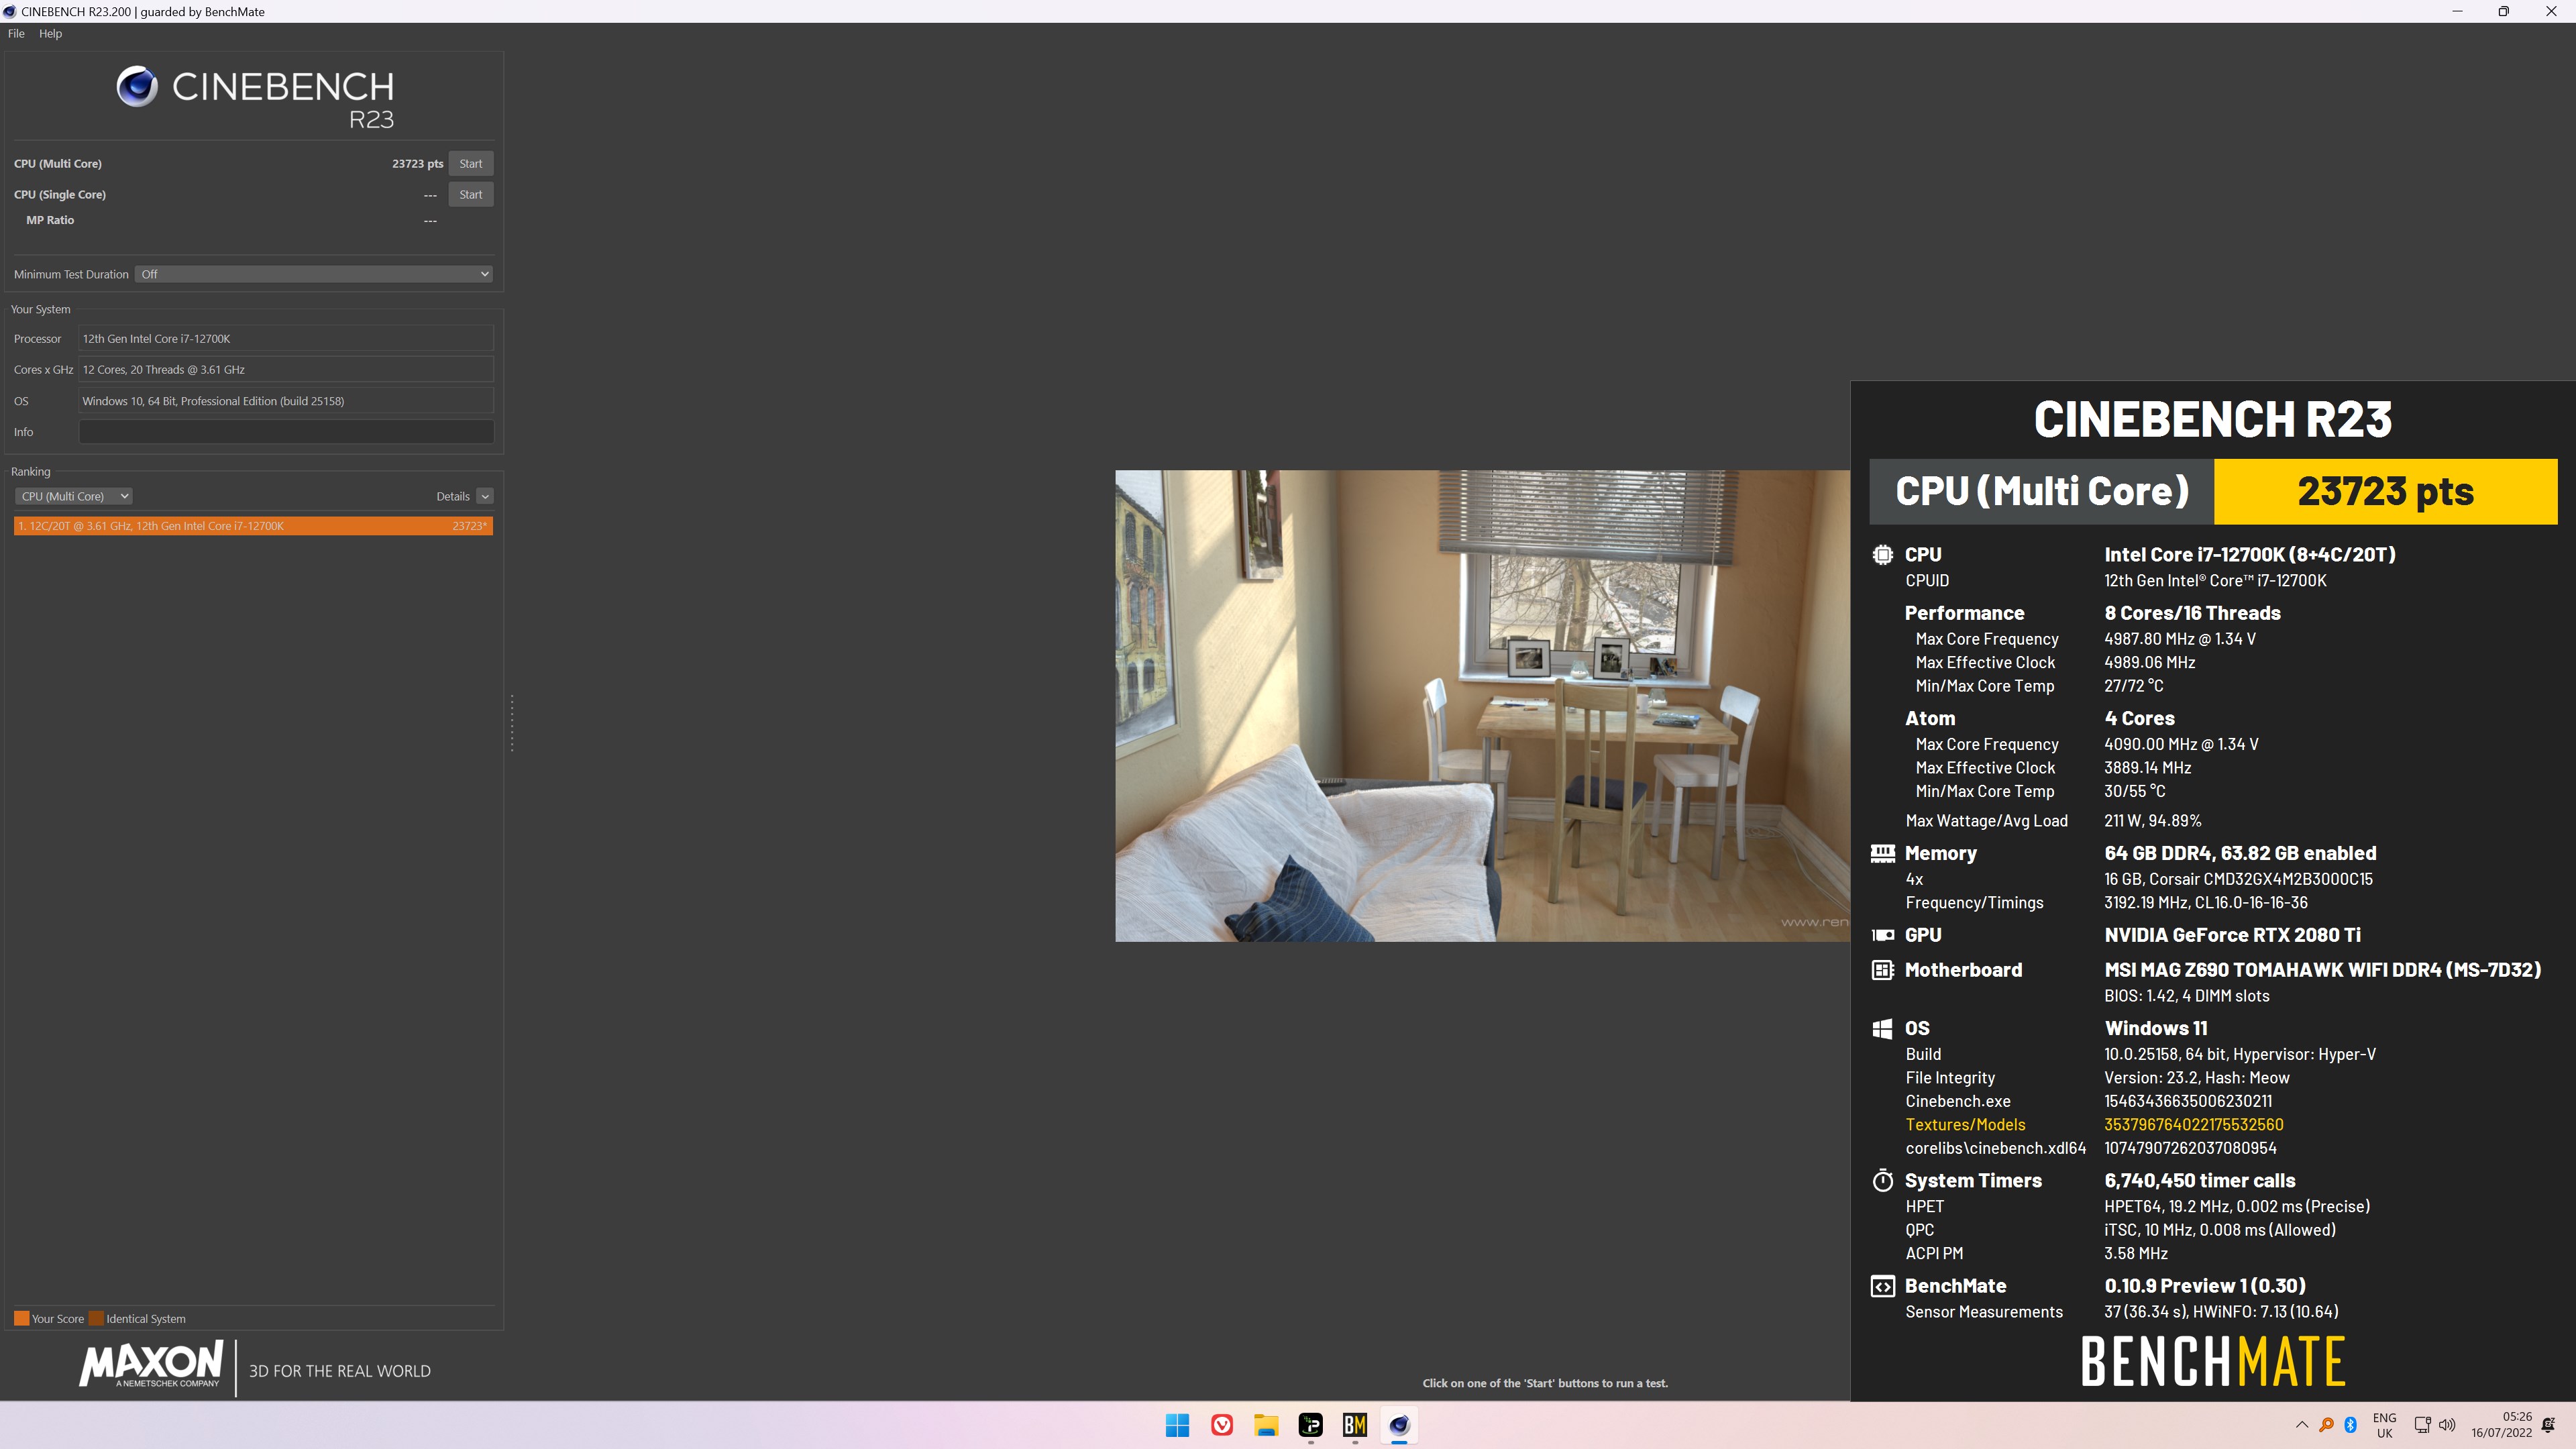2576x1449 pixels.
Task: Open the Help menu
Action: pos(50,33)
